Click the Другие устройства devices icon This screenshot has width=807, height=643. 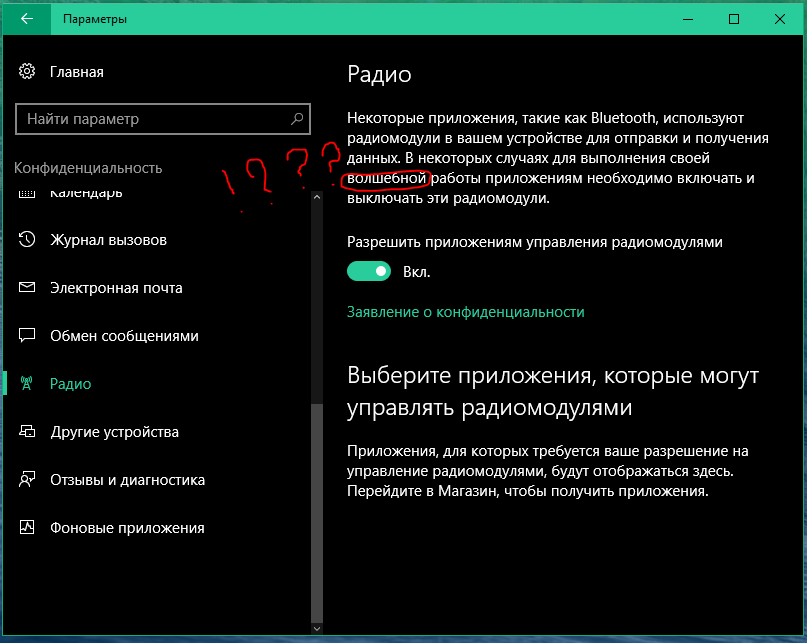pyautogui.click(x=27, y=431)
